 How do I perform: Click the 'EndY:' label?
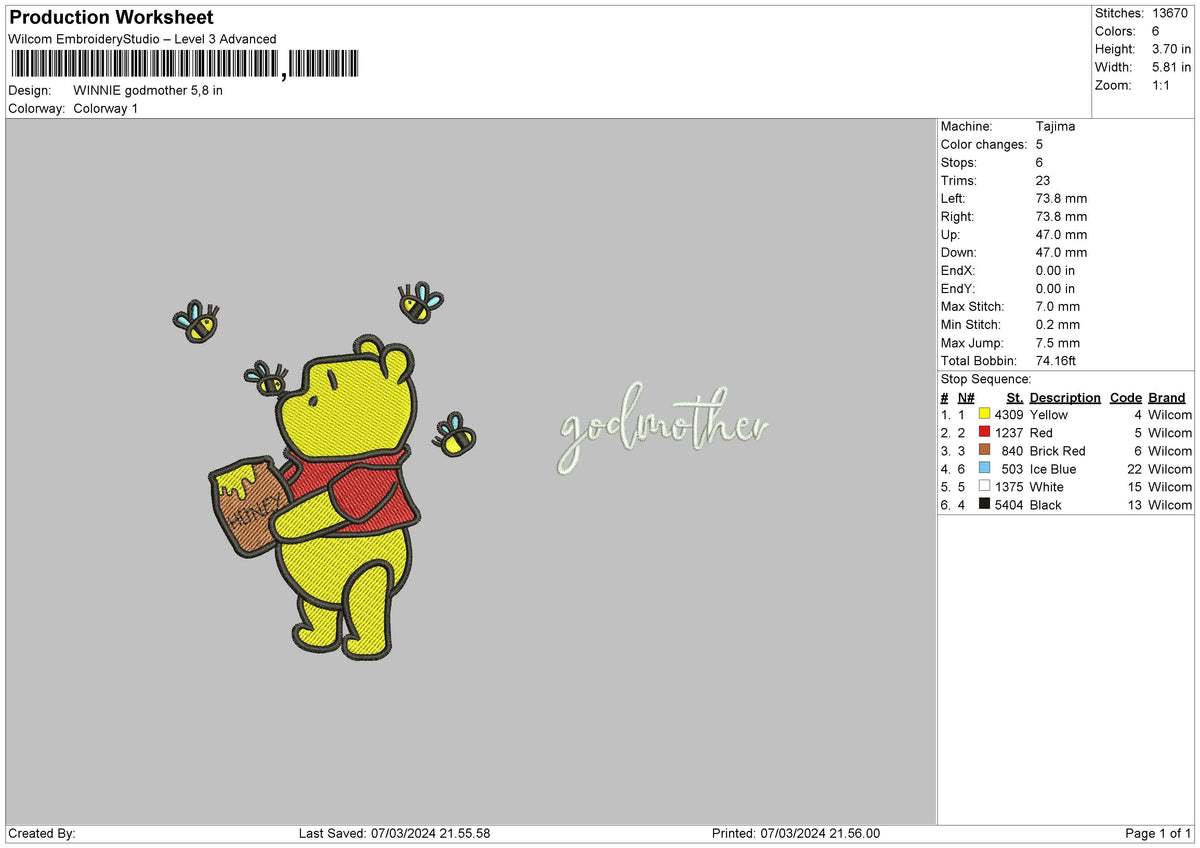(x=958, y=288)
